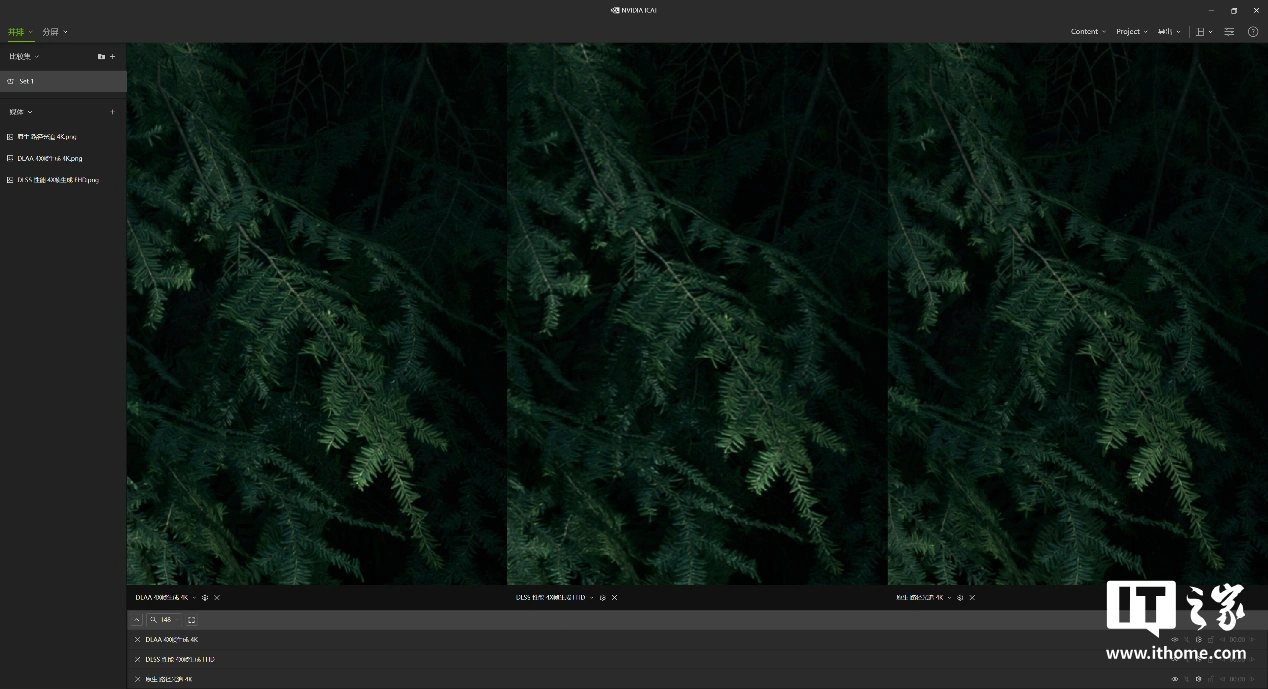Screen dimensions: 1268x689
Task: Toggle visibility eye on the DLAA bottom row
Action: pyautogui.click(x=1175, y=640)
